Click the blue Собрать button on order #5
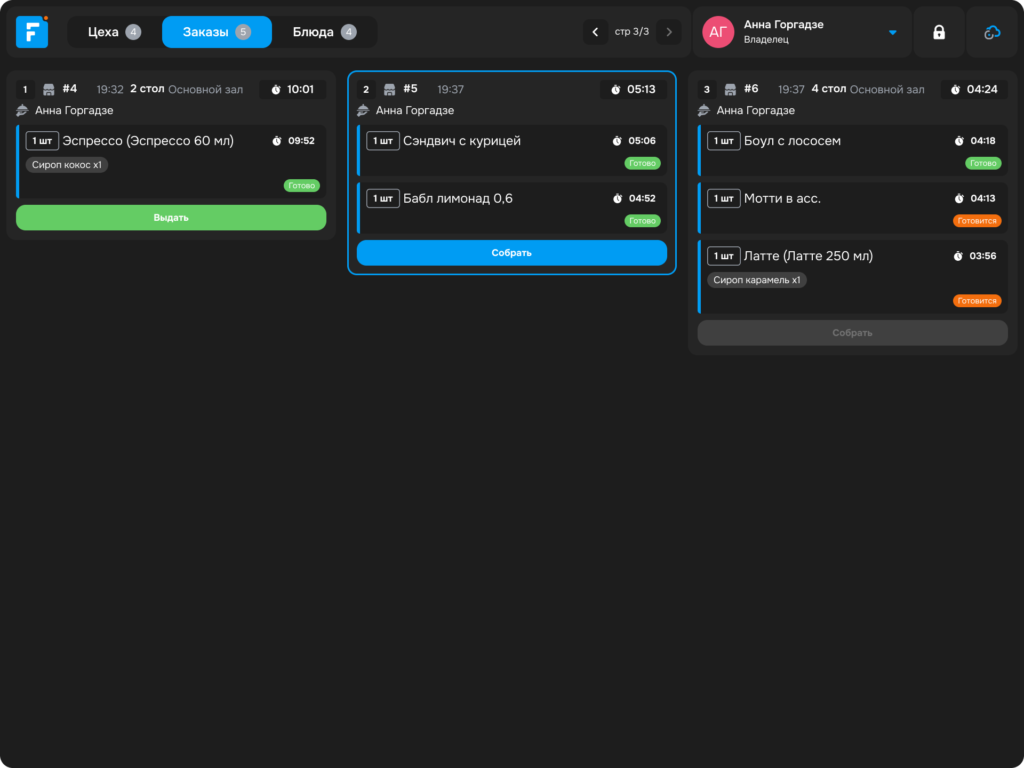1024x768 pixels. [x=511, y=253]
